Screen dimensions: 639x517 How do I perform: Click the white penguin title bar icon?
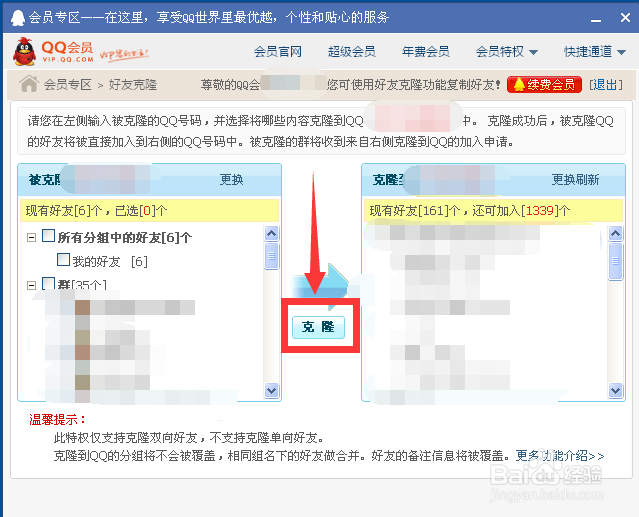pyautogui.click(x=18, y=18)
